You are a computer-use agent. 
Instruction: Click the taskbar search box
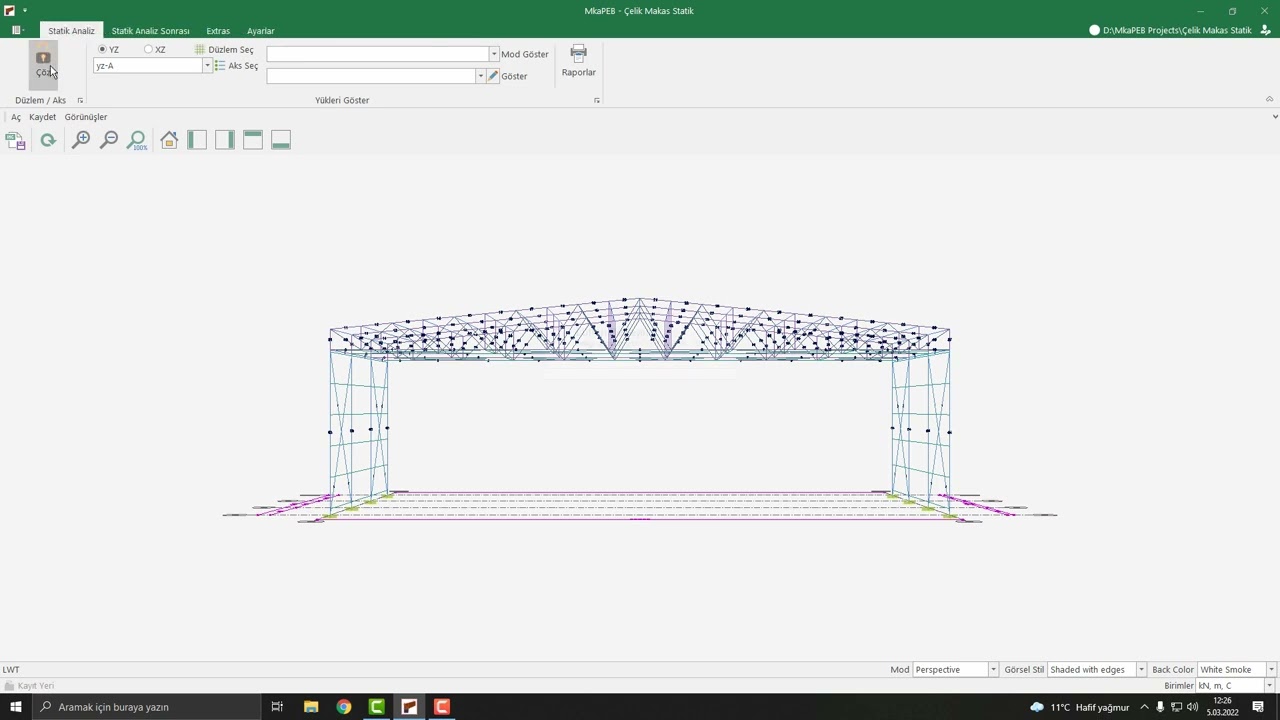click(x=146, y=707)
